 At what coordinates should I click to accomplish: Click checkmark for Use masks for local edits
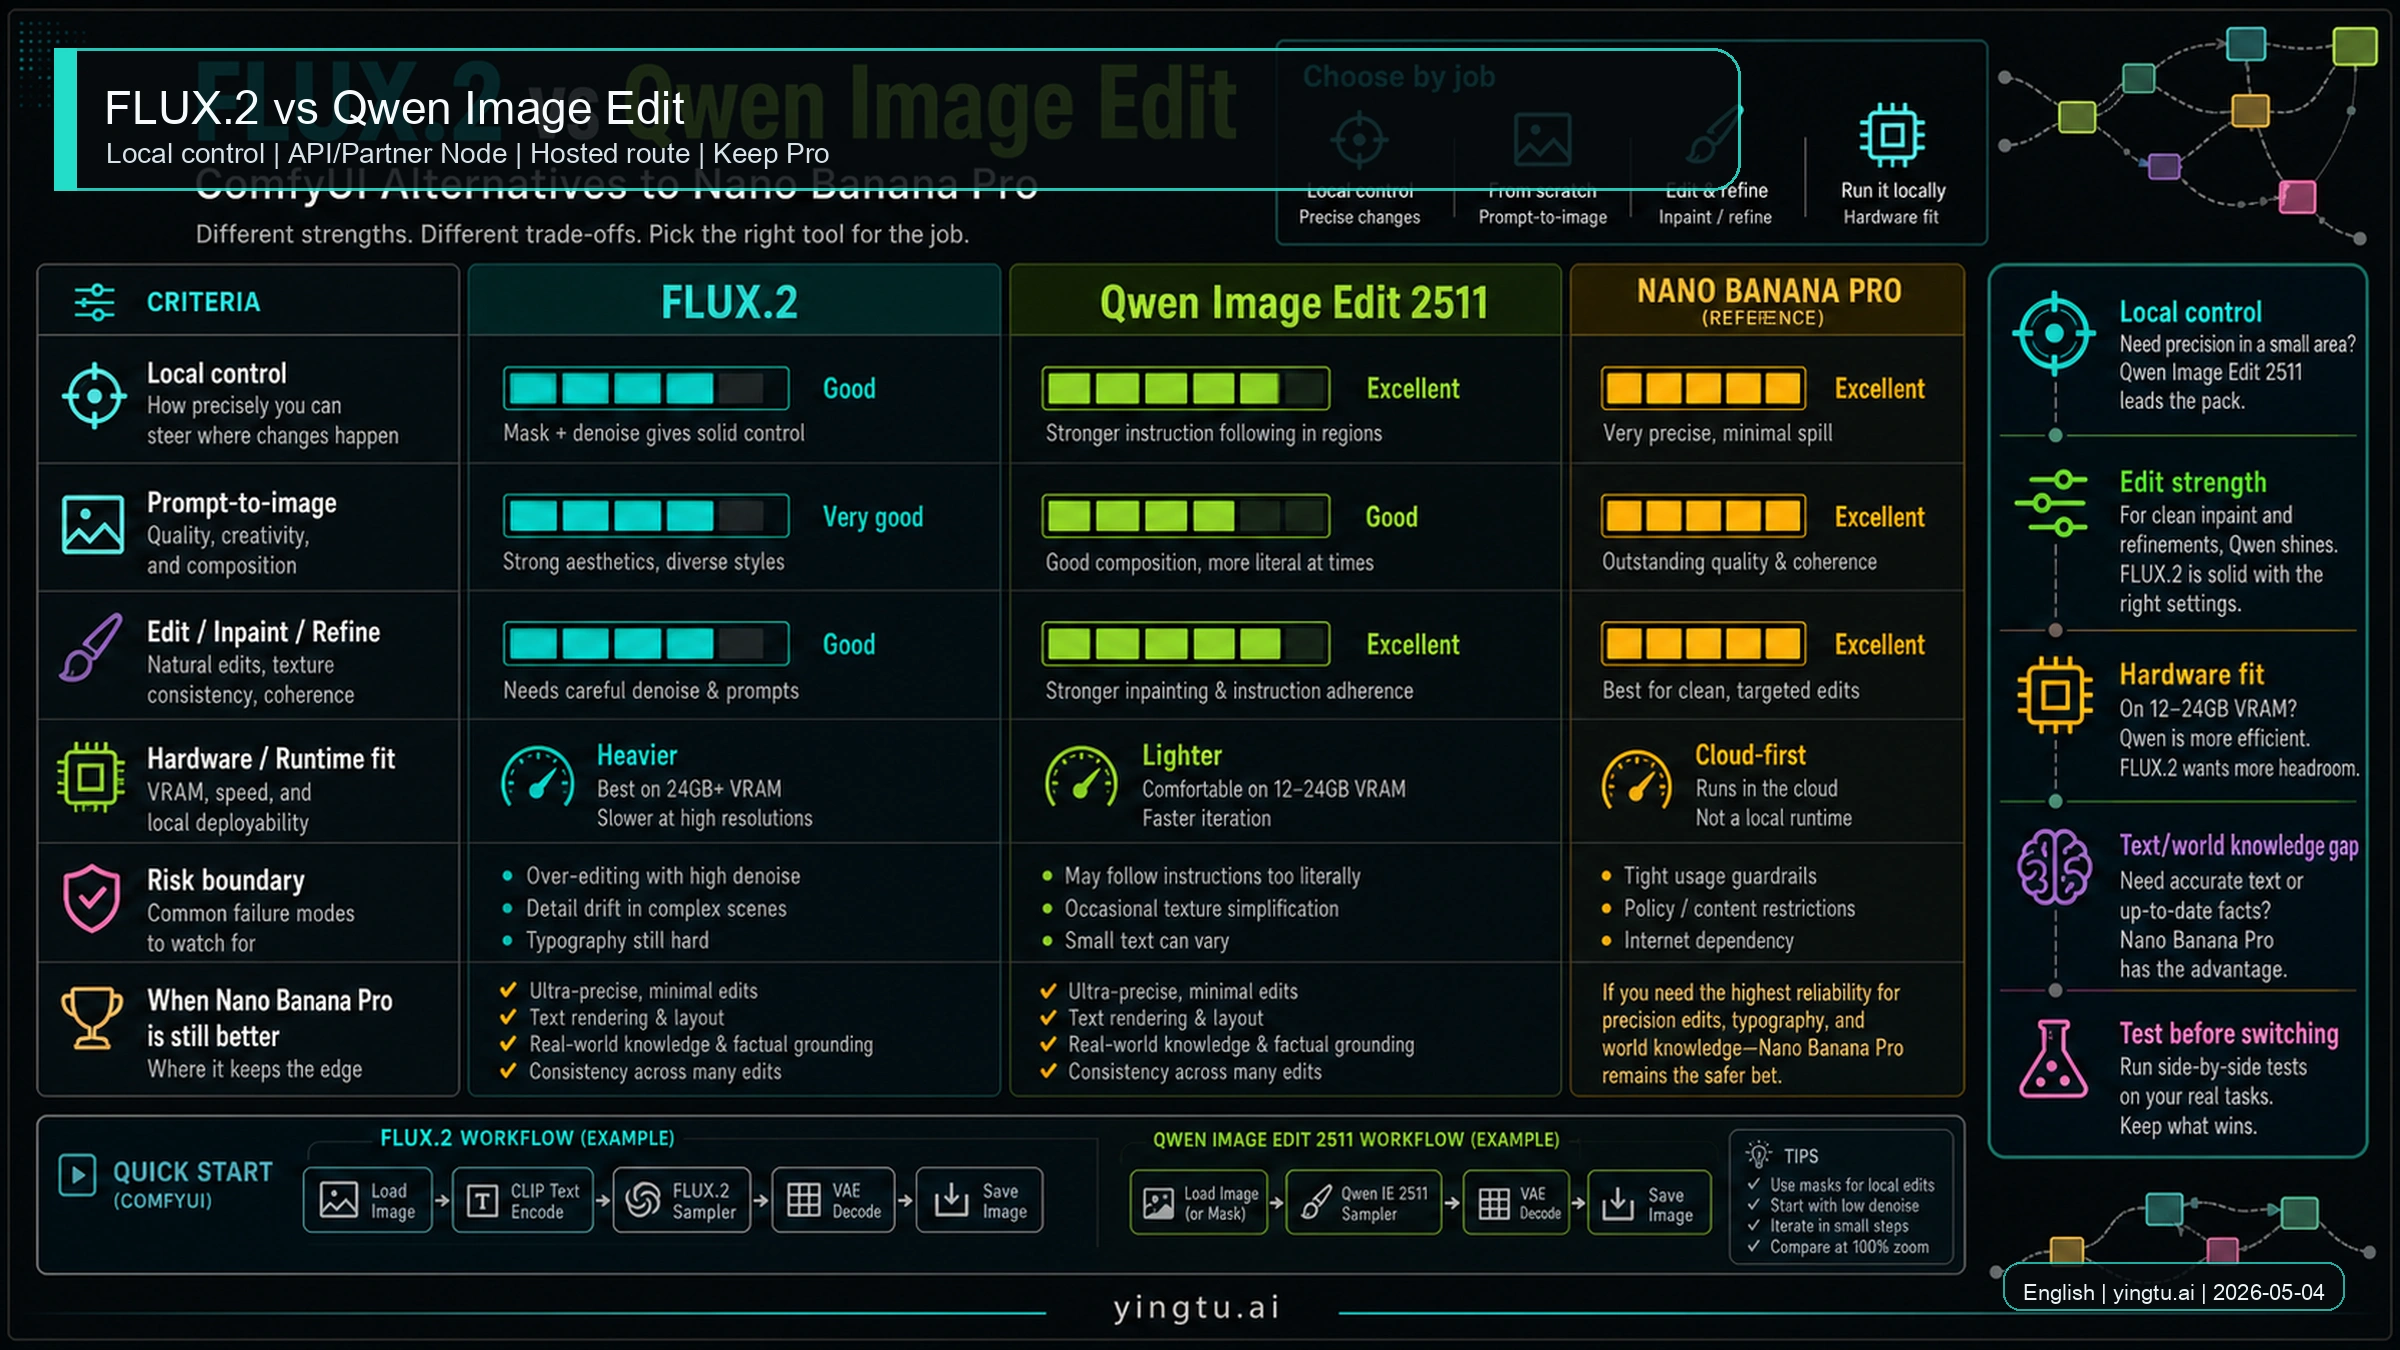(x=1754, y=1184)
